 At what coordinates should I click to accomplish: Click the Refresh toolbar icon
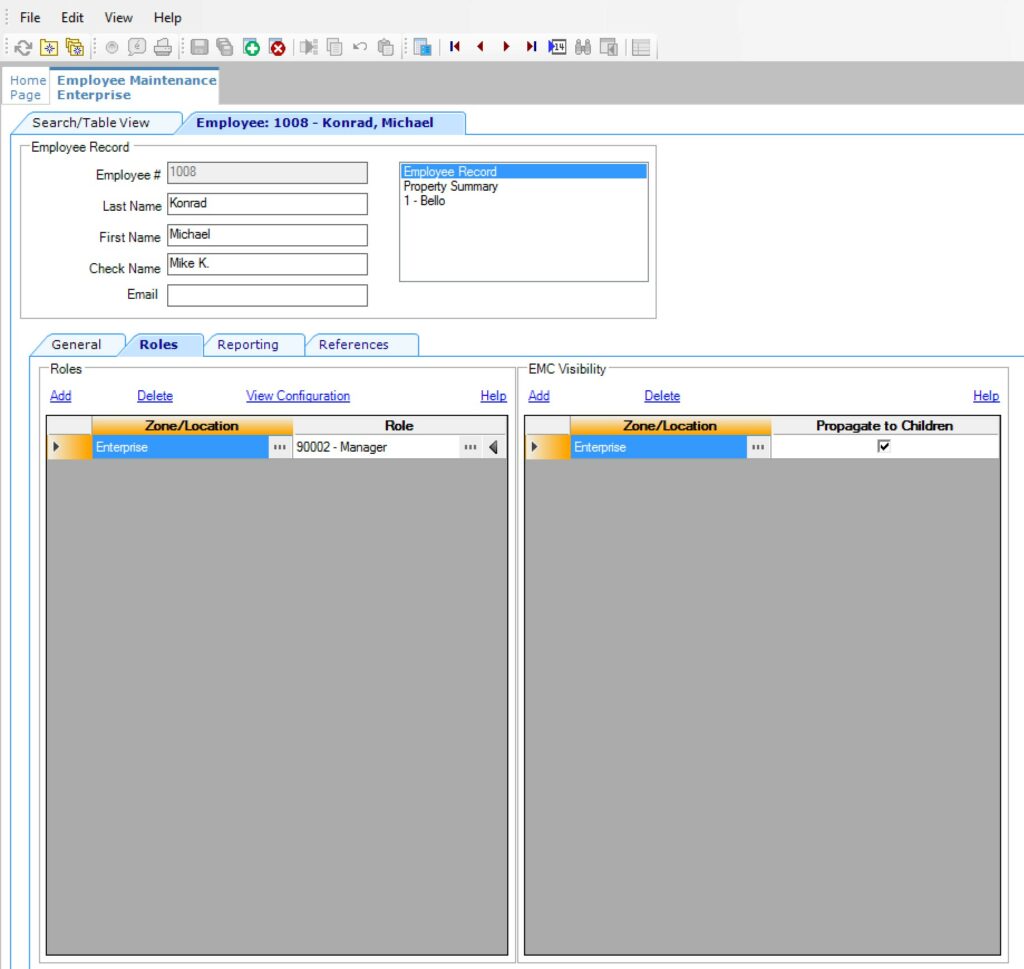click(x=24, y=47)
